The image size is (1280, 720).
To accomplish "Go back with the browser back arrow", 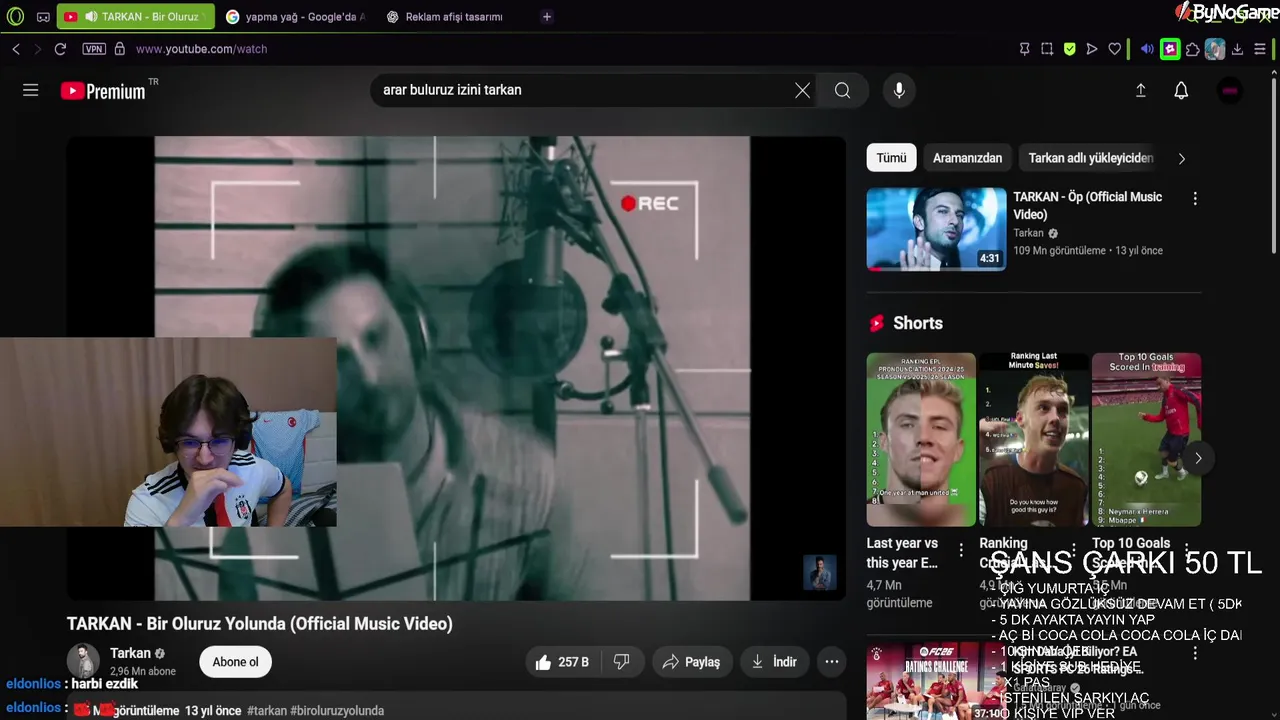I will [x=16, y=49].
